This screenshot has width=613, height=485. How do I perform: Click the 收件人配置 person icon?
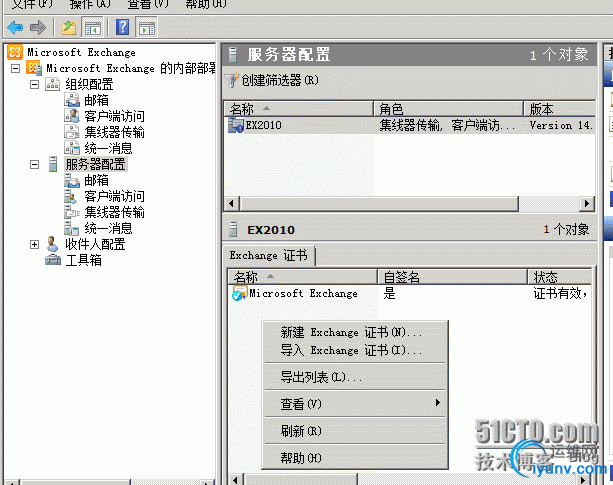(x=52, y=244)
